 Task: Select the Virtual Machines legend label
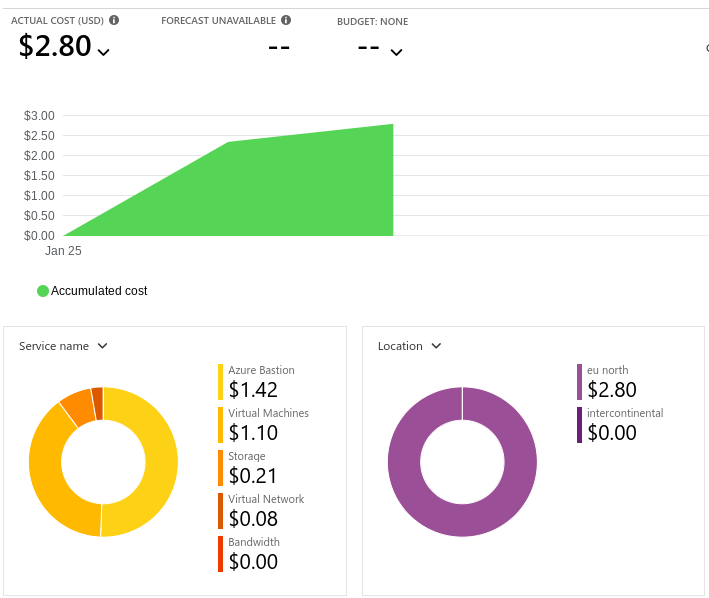(x=268, y=413)
